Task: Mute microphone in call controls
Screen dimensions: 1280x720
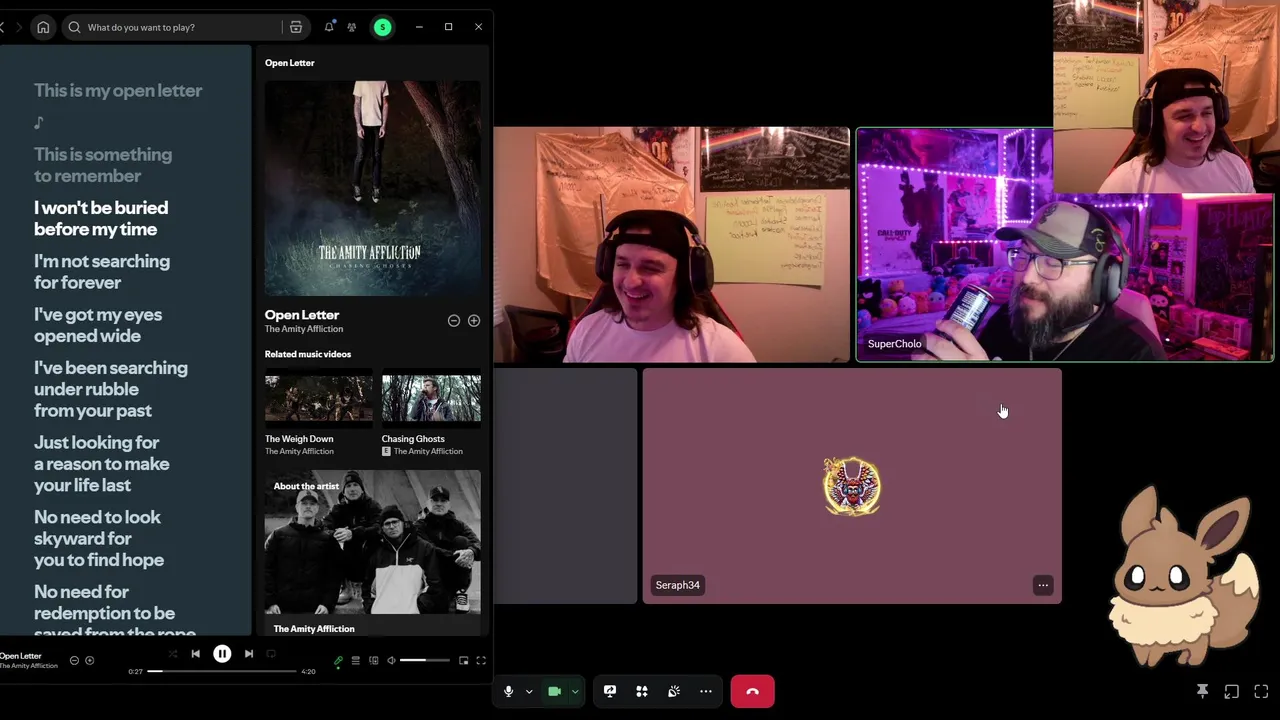Action: [x=508, y=691]
